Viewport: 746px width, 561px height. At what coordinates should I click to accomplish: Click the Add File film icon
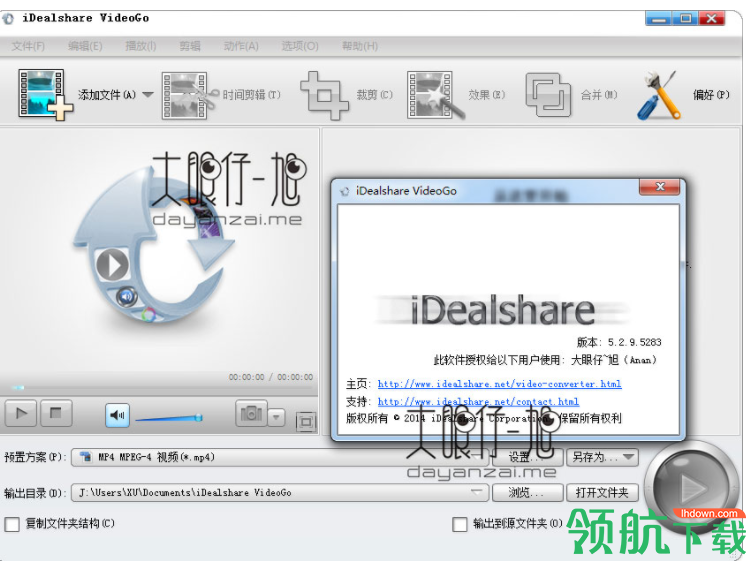[x=45, y=94]
